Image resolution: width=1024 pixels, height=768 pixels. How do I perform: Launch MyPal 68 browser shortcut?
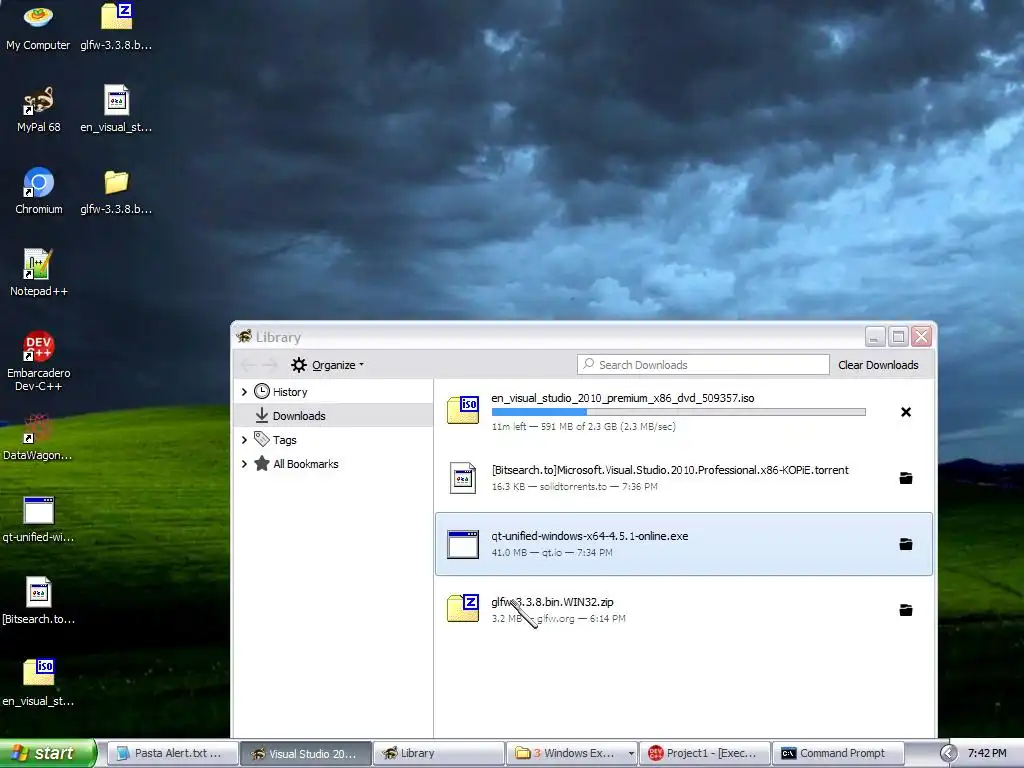click(38, 110)
